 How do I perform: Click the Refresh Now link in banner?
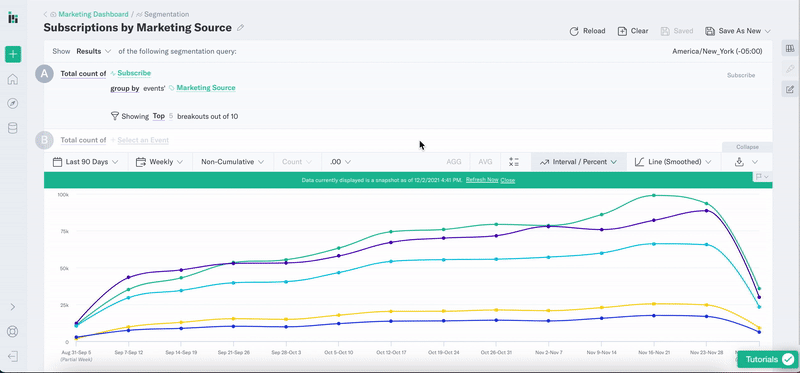point(482,180)
